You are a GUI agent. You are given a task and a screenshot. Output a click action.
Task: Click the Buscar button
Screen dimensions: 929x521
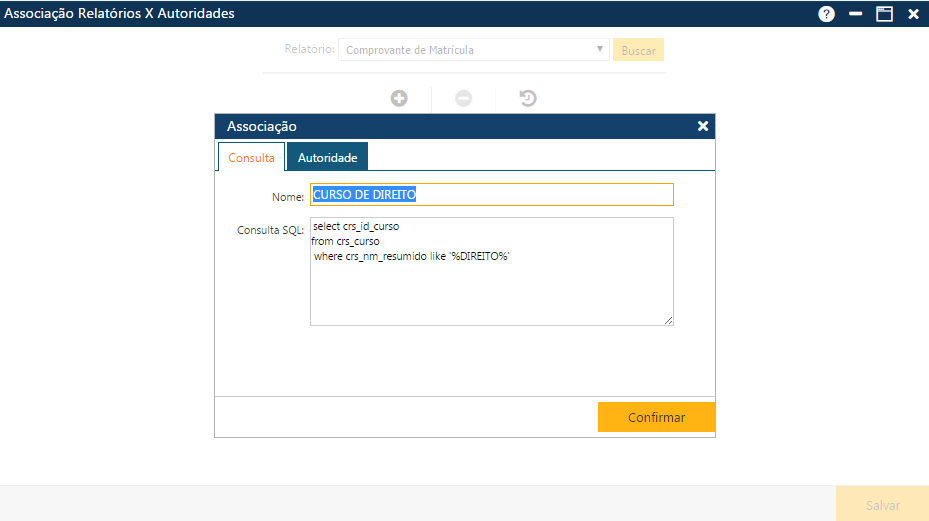(x=637, y=50)
